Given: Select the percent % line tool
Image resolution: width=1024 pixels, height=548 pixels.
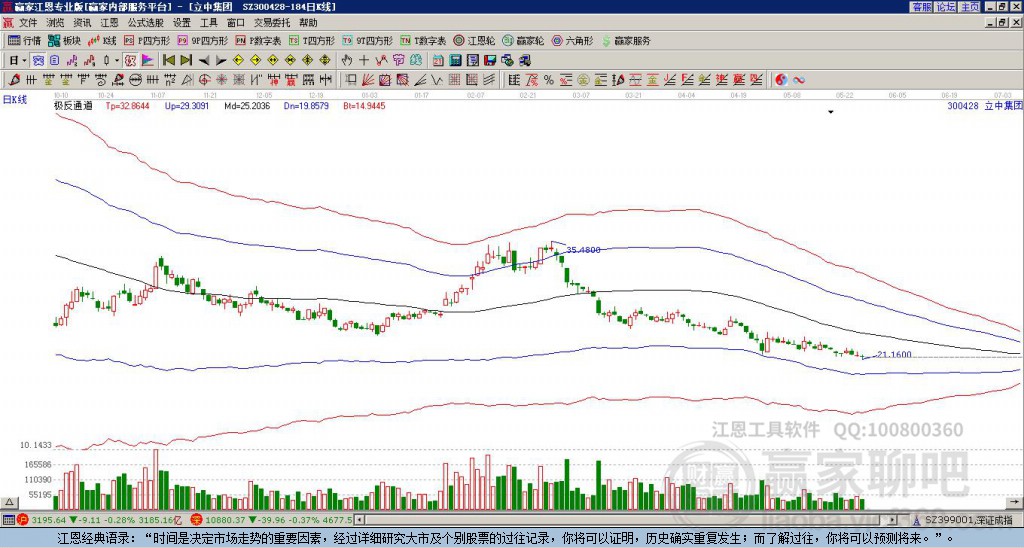Looking at the screenshot, I should coord(549,80).
